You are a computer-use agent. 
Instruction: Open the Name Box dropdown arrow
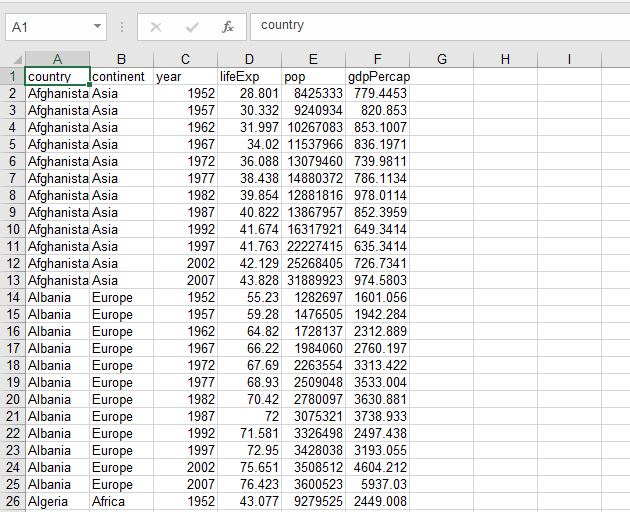[97, 27]
